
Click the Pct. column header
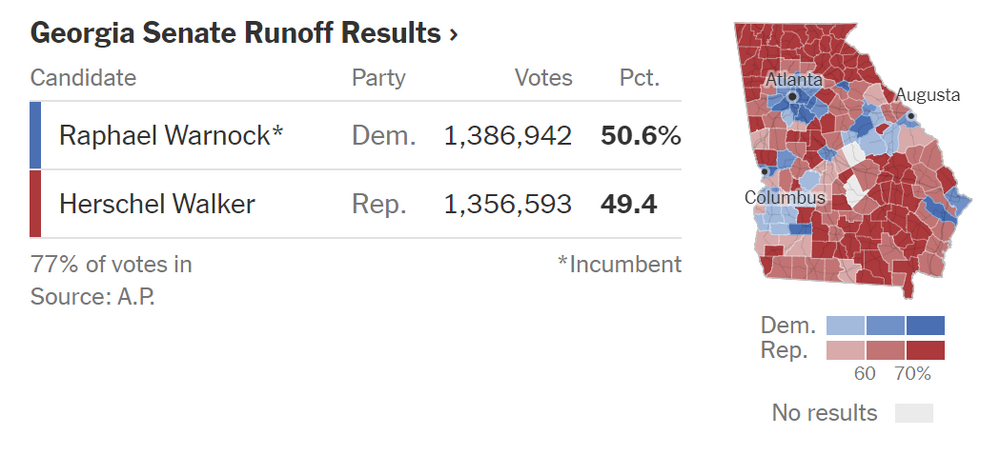coord(639,78)
